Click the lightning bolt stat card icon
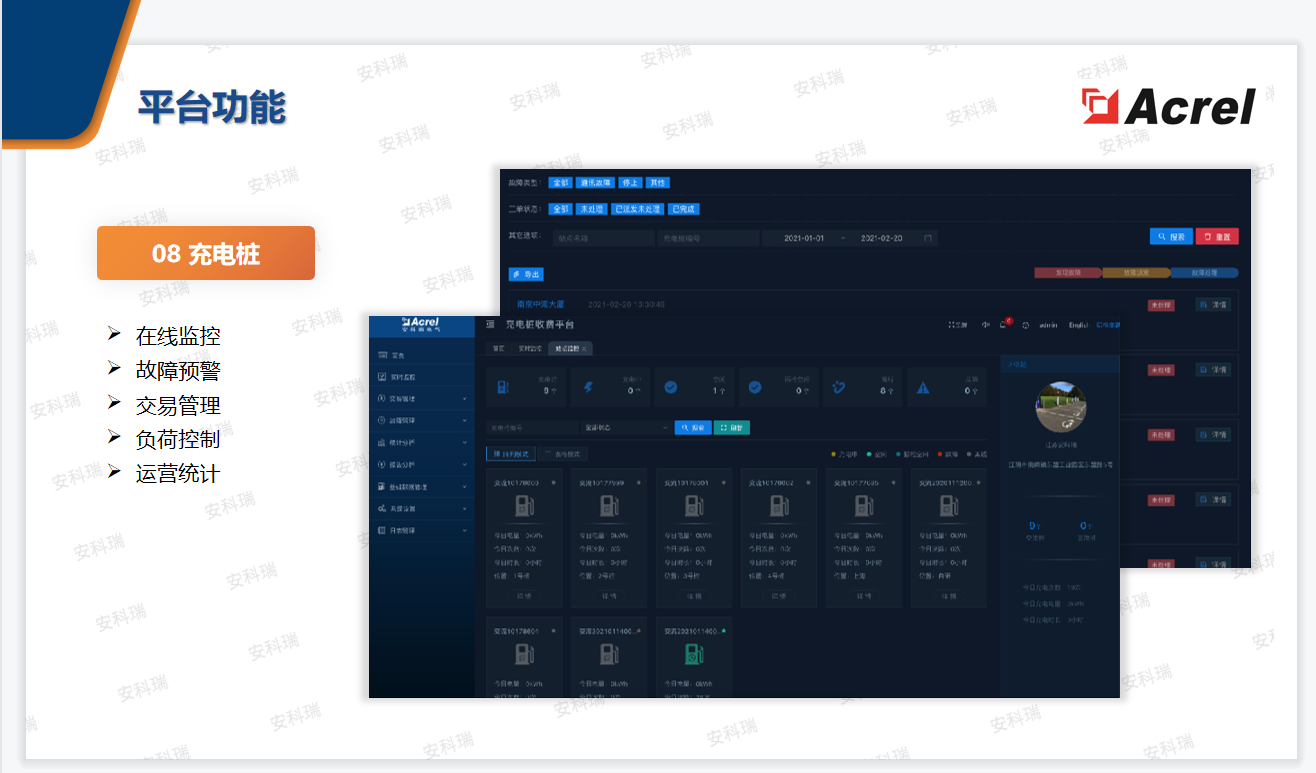 (x=588, y=387)
